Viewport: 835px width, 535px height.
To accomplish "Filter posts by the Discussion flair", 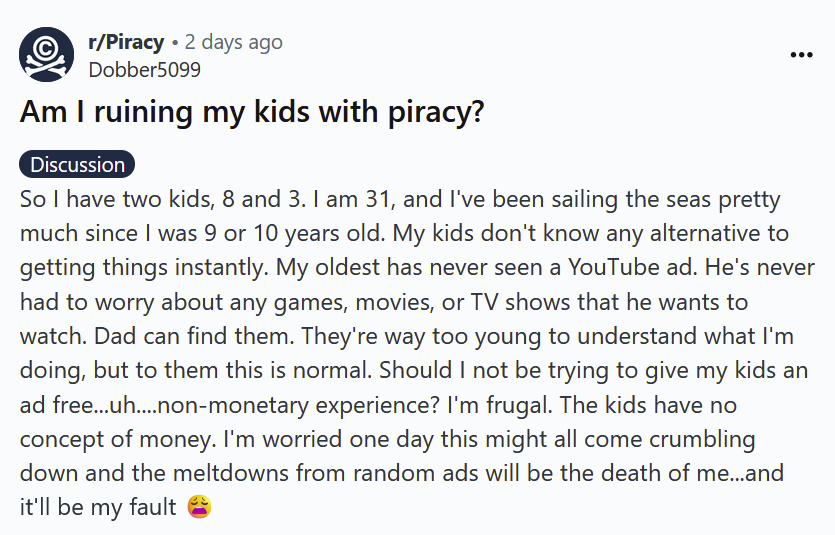I will tap(77, 164).
